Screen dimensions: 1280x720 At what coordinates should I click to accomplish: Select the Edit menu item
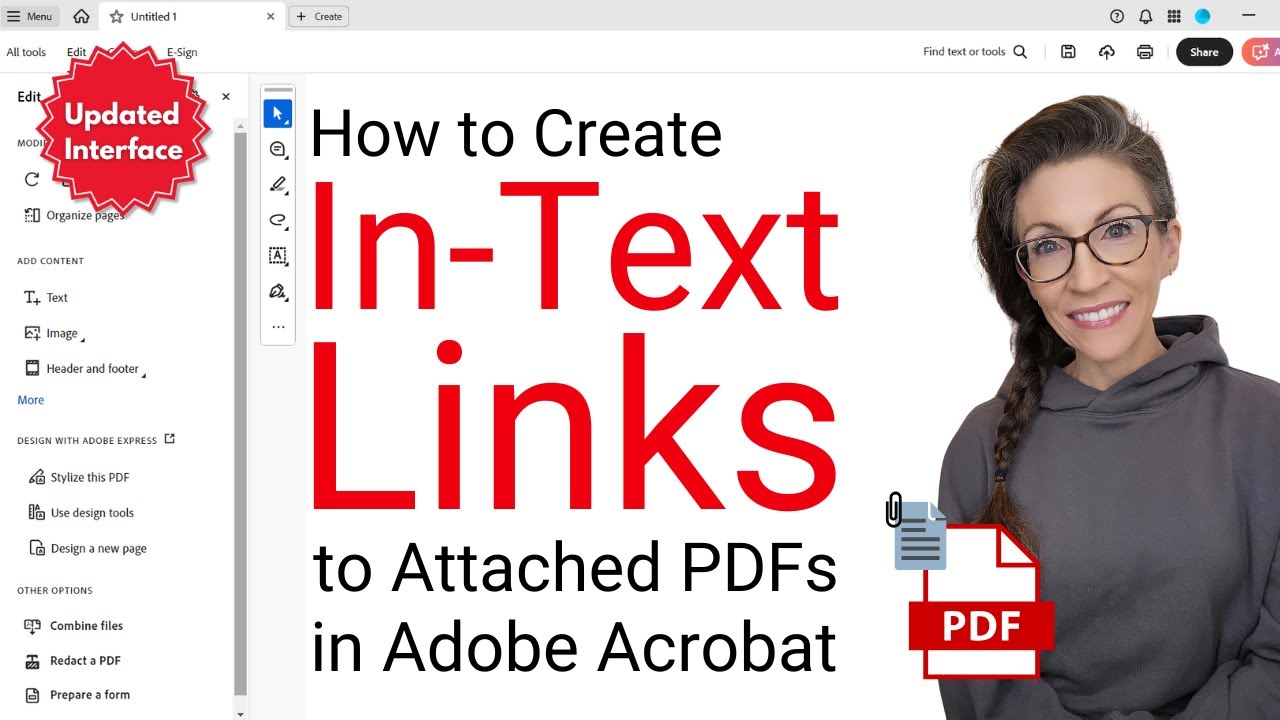(76, 52)
